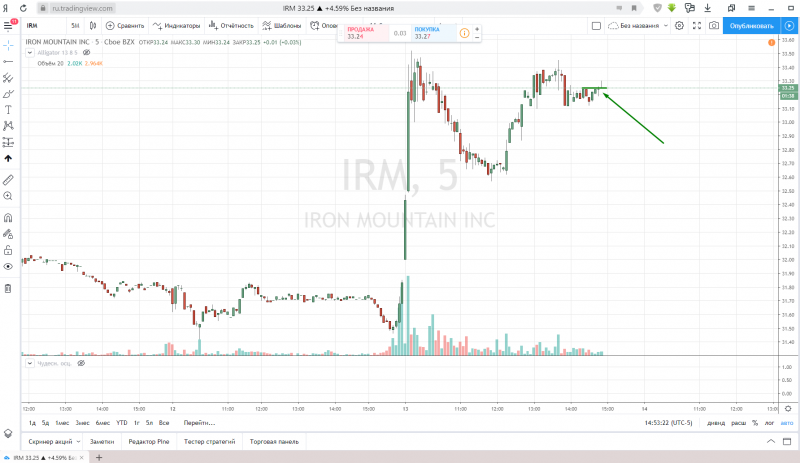This screenshot has width=800, height=463.
Task: Open the pitchfork and Gann tools
Action: click(x=8, y=78)
